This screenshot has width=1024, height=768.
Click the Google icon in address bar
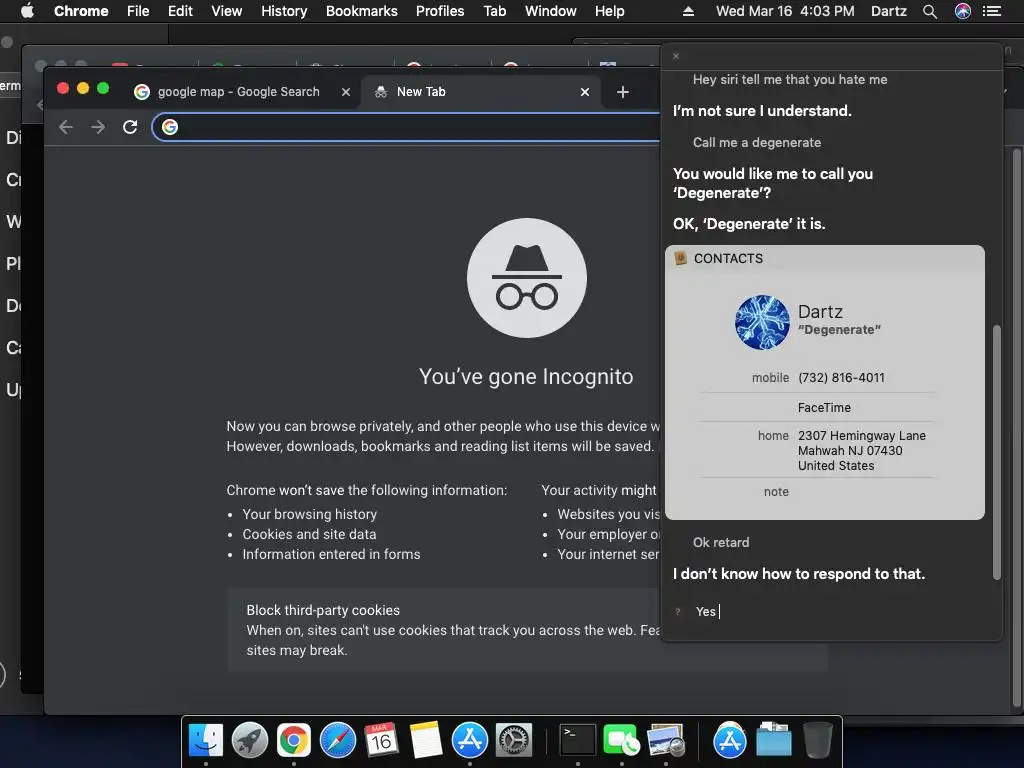[x=170, y=127]
